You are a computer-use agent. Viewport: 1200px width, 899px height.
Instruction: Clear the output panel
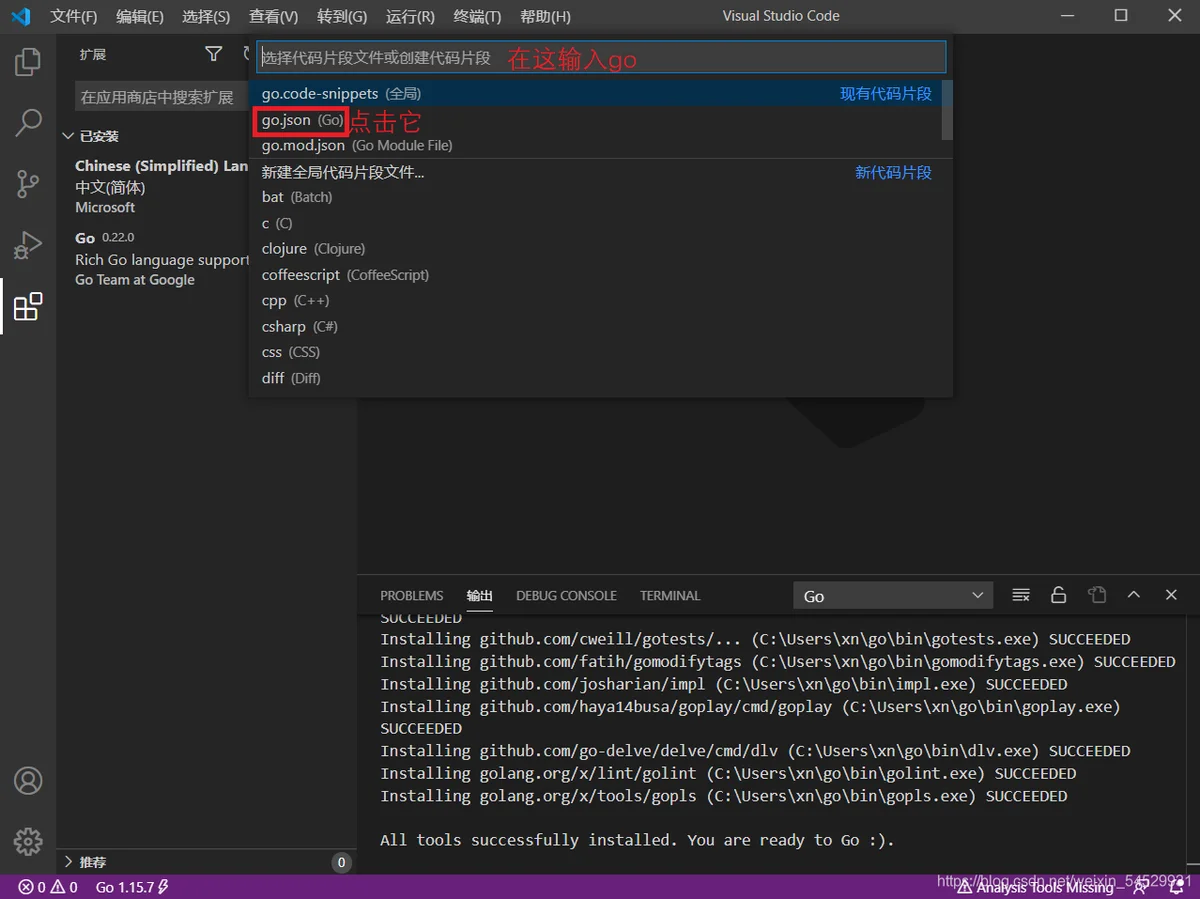coord(1020,595)
